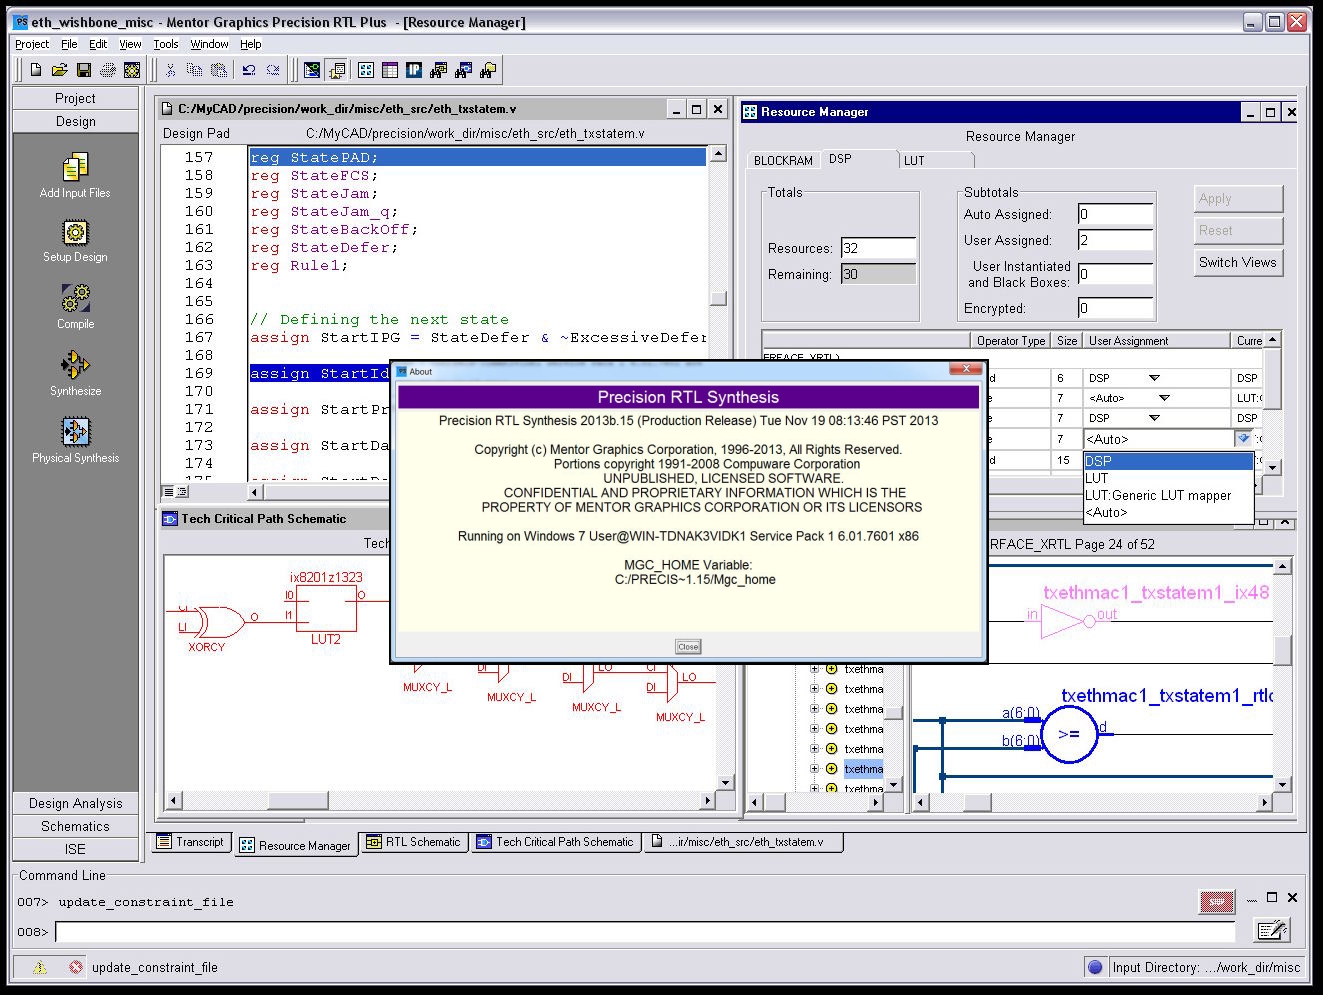The width and height of the screenshot is (1323, 995).
Task: Open the Project section in left bar
Action: (76, 98)
